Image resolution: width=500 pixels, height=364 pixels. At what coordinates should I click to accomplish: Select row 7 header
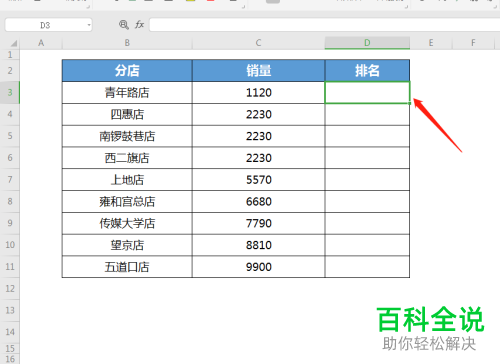[x=10, y=180]
